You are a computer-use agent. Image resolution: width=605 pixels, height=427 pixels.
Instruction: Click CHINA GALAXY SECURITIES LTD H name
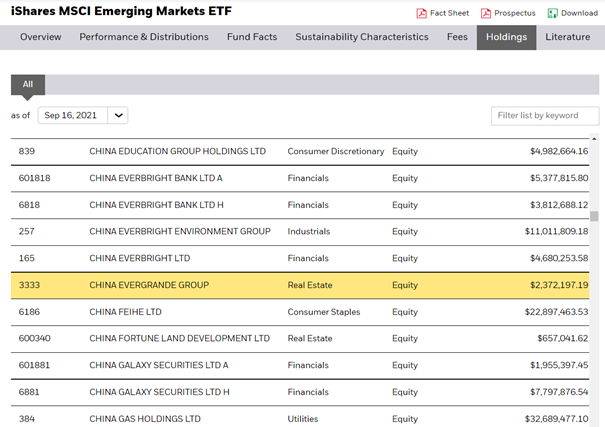click(159, 392)
